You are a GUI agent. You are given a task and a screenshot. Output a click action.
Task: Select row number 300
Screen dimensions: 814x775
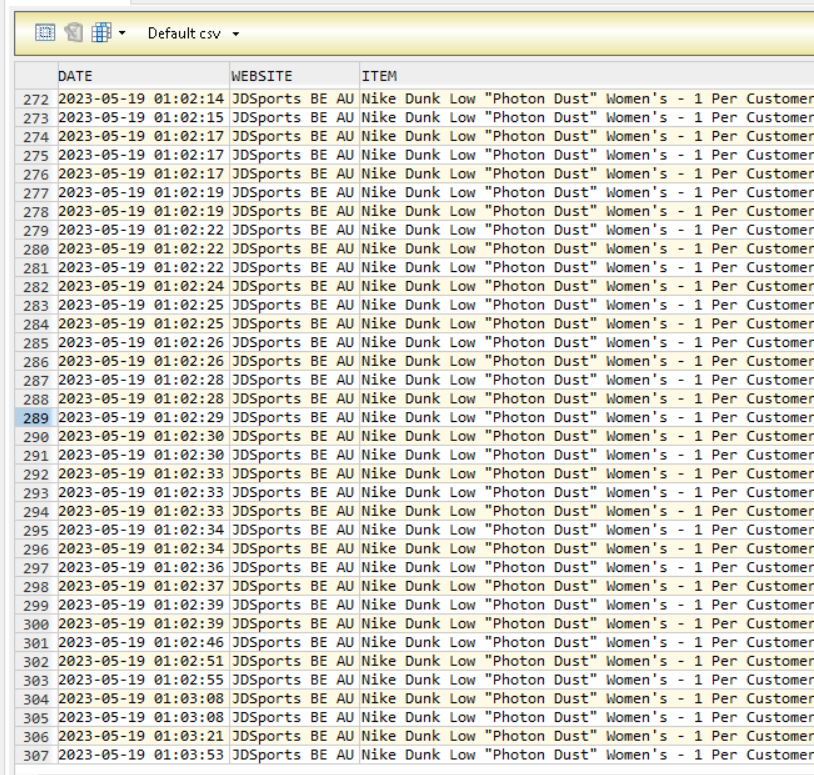pyautogui.click(x=36, y=624)
